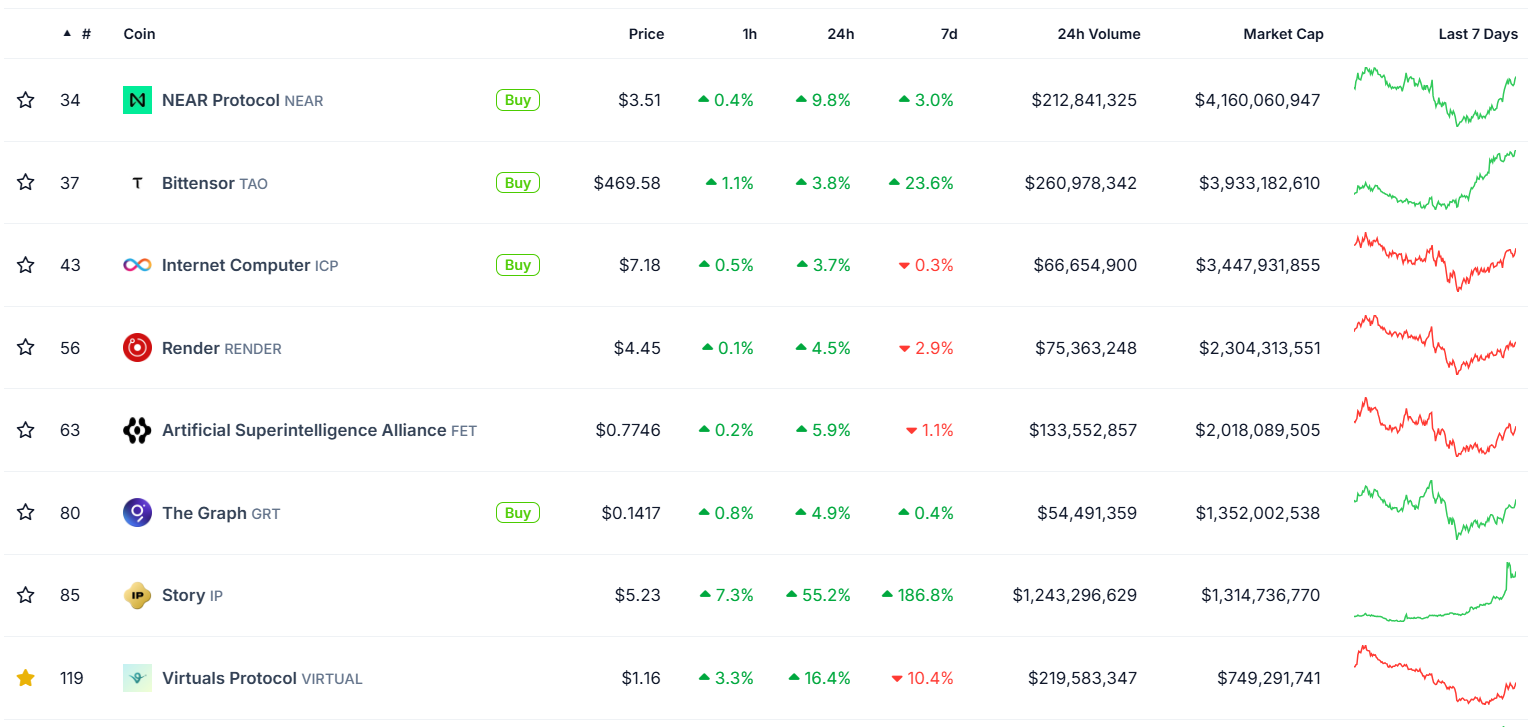Click the Internet Computer infinity logo
Image resolution: width=1536 pixels, height=727 pixels.
(137, 265)
